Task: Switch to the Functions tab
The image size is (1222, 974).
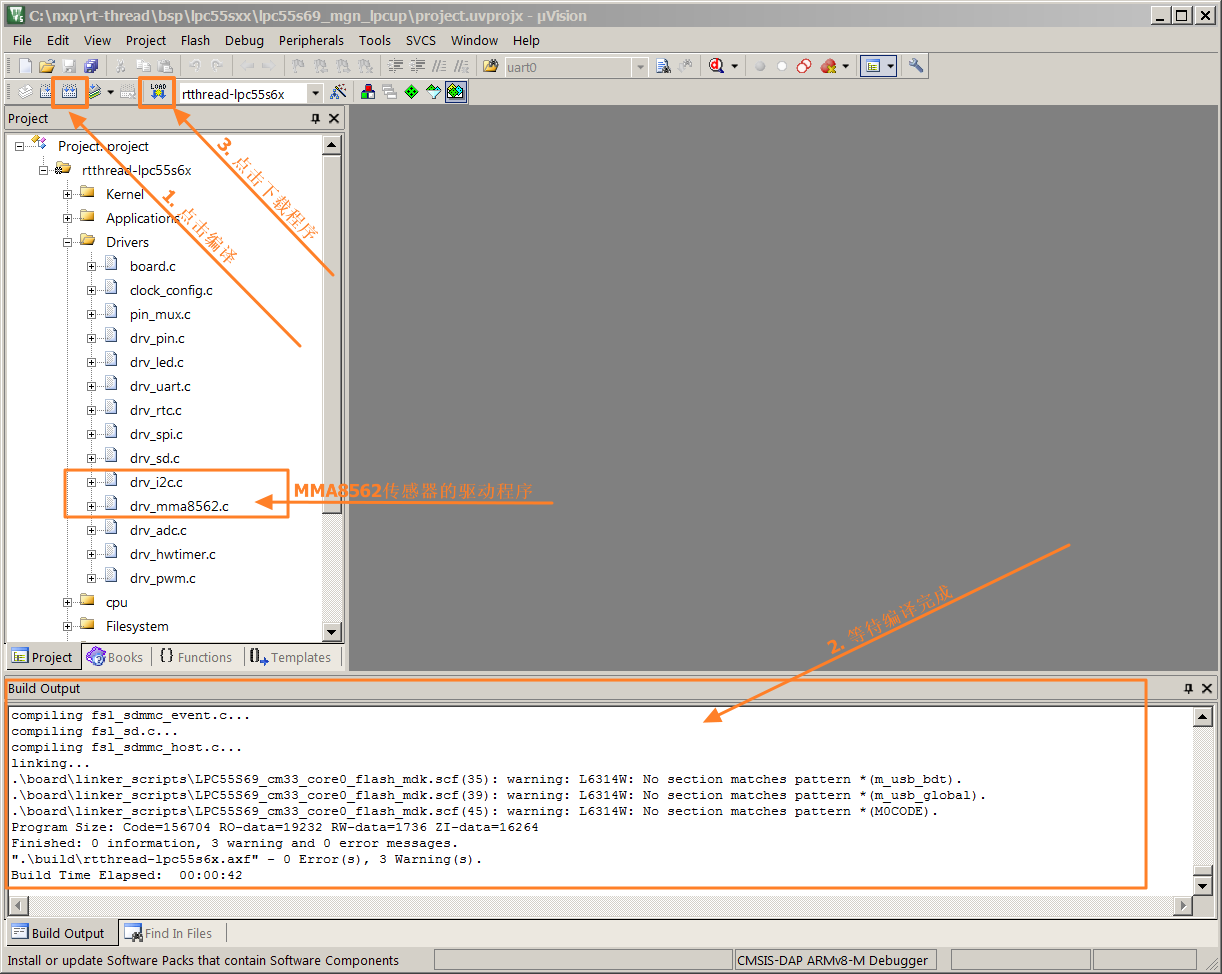Action: 195,657
